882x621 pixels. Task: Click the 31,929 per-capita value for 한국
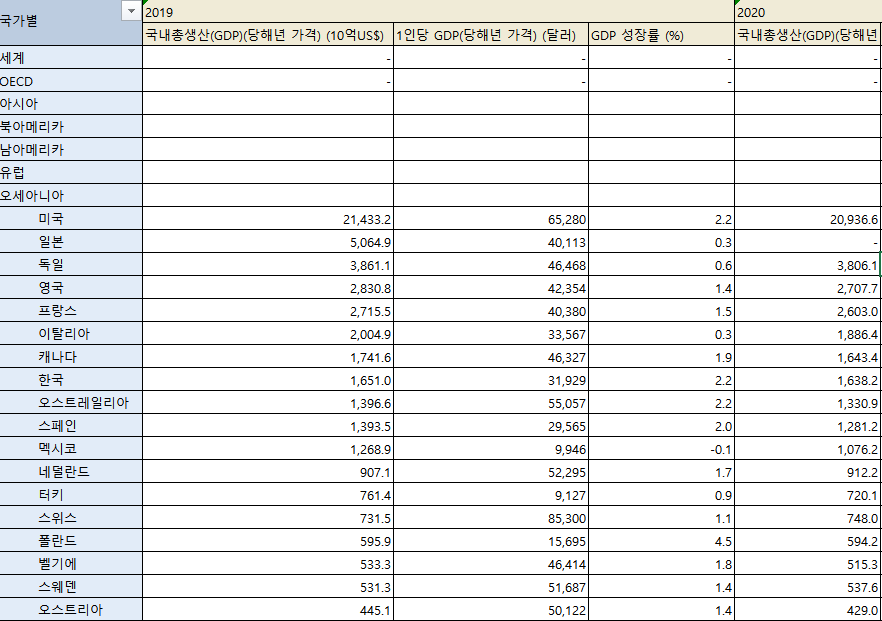coord(490,381)
